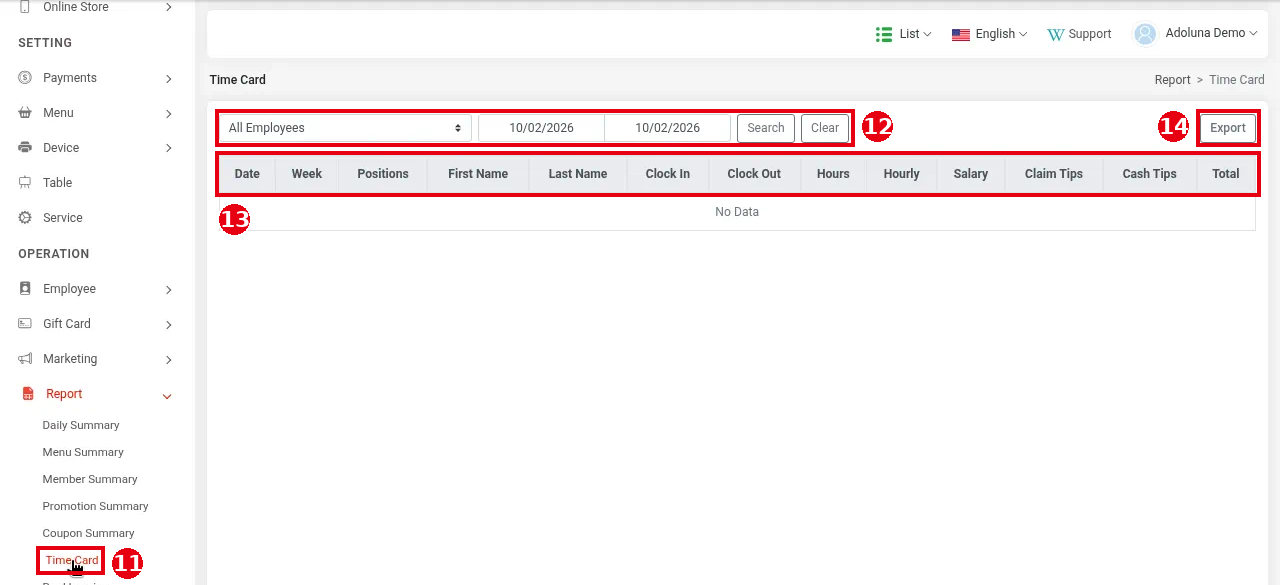This screenshot has height=585, width=1280.
Task: Click the Online Store phone icon
Action: (x=25, y=7)
